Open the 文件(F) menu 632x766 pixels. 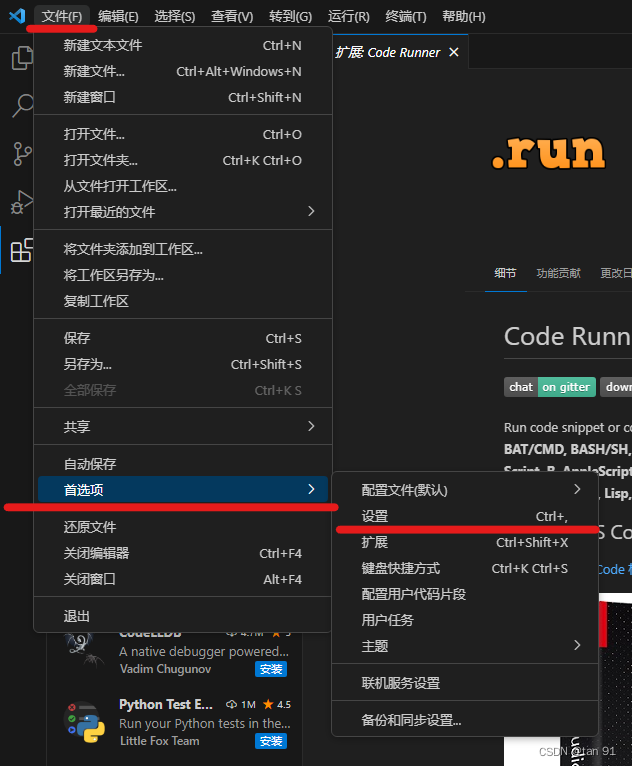pyautogui.click(x=62, y=17)
